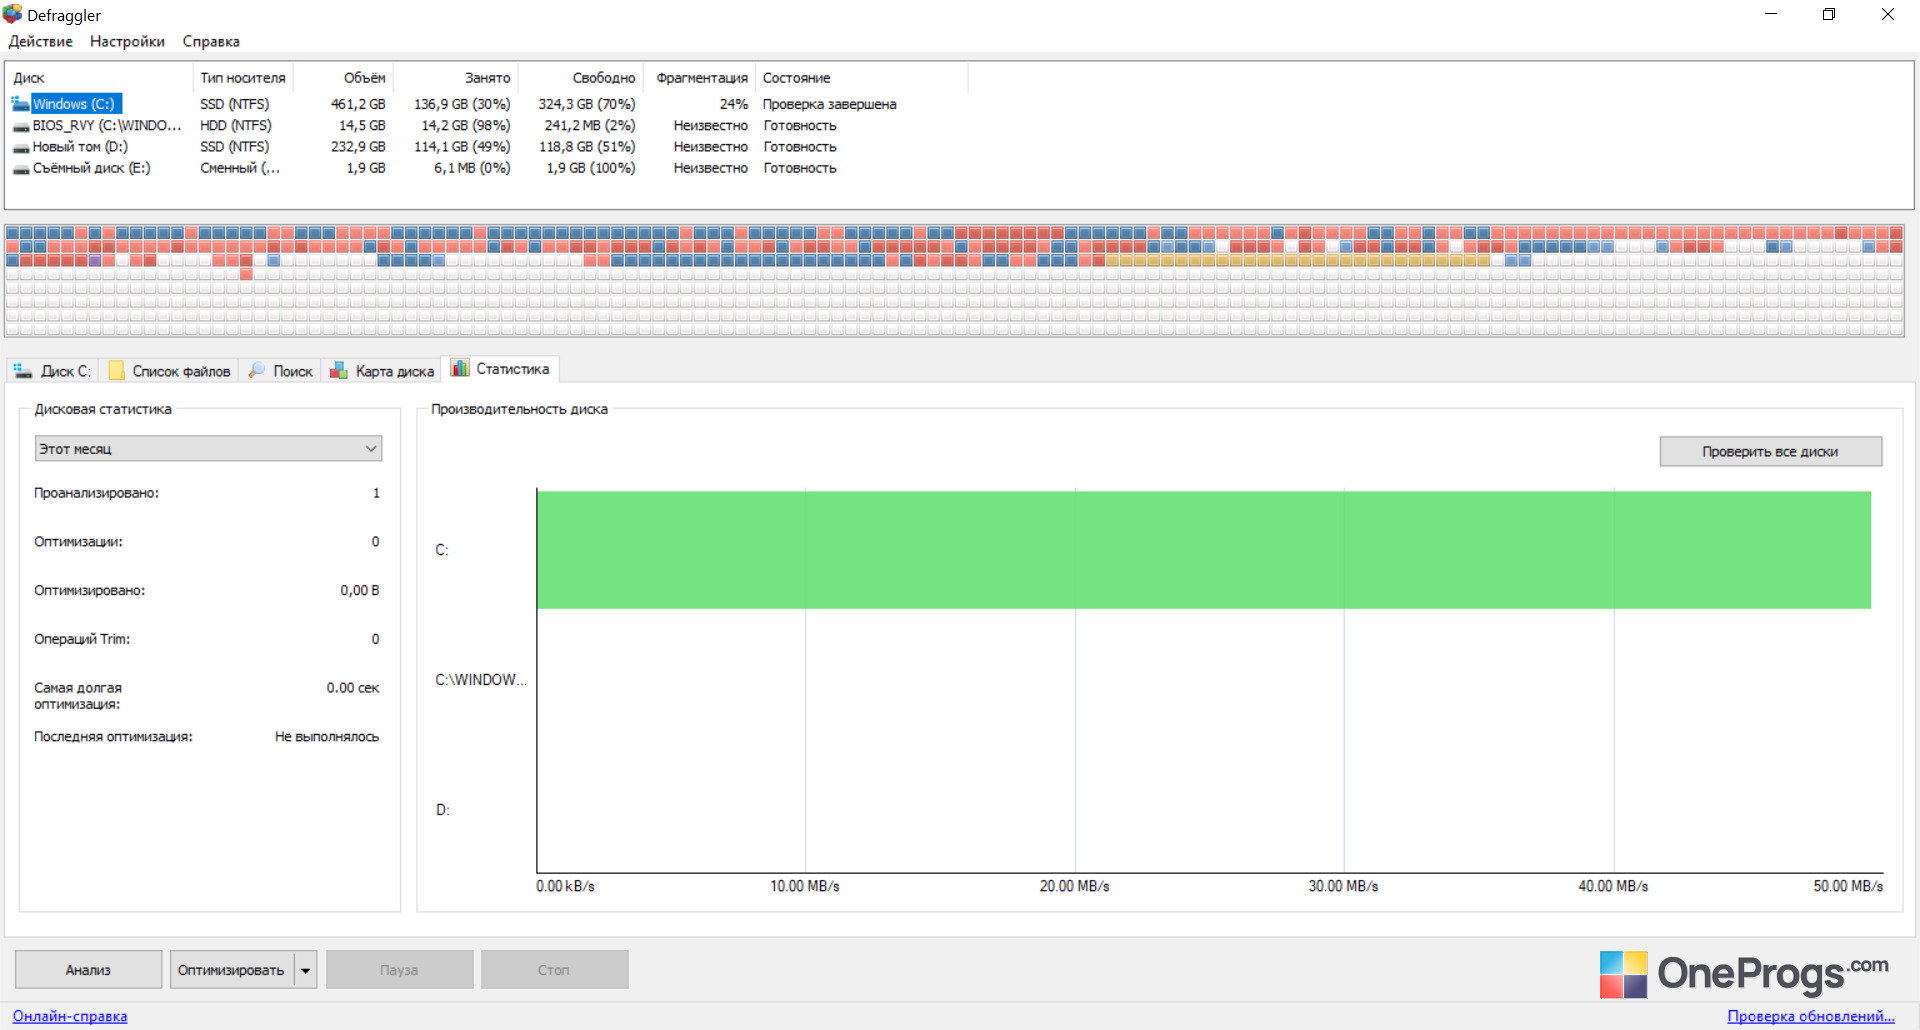Image resolution: width=1920 pixels, height=1030 pixels.
Task: Switch to the Поиск tab
Action: click(x=281, y=371)
